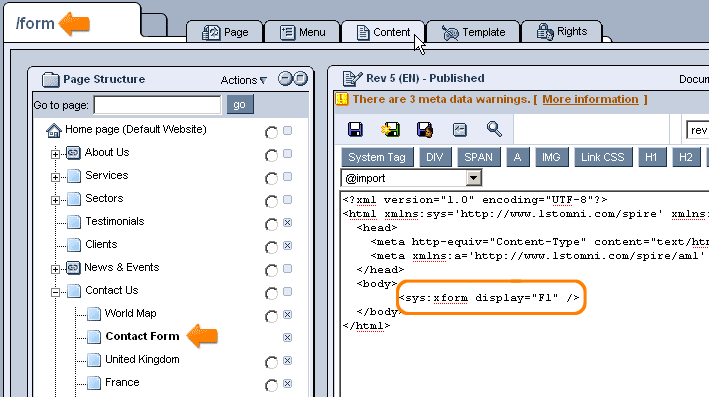Viewport: 709px width, 397px height.
Task: Select the radio button for France
Action: pos(271,385)
